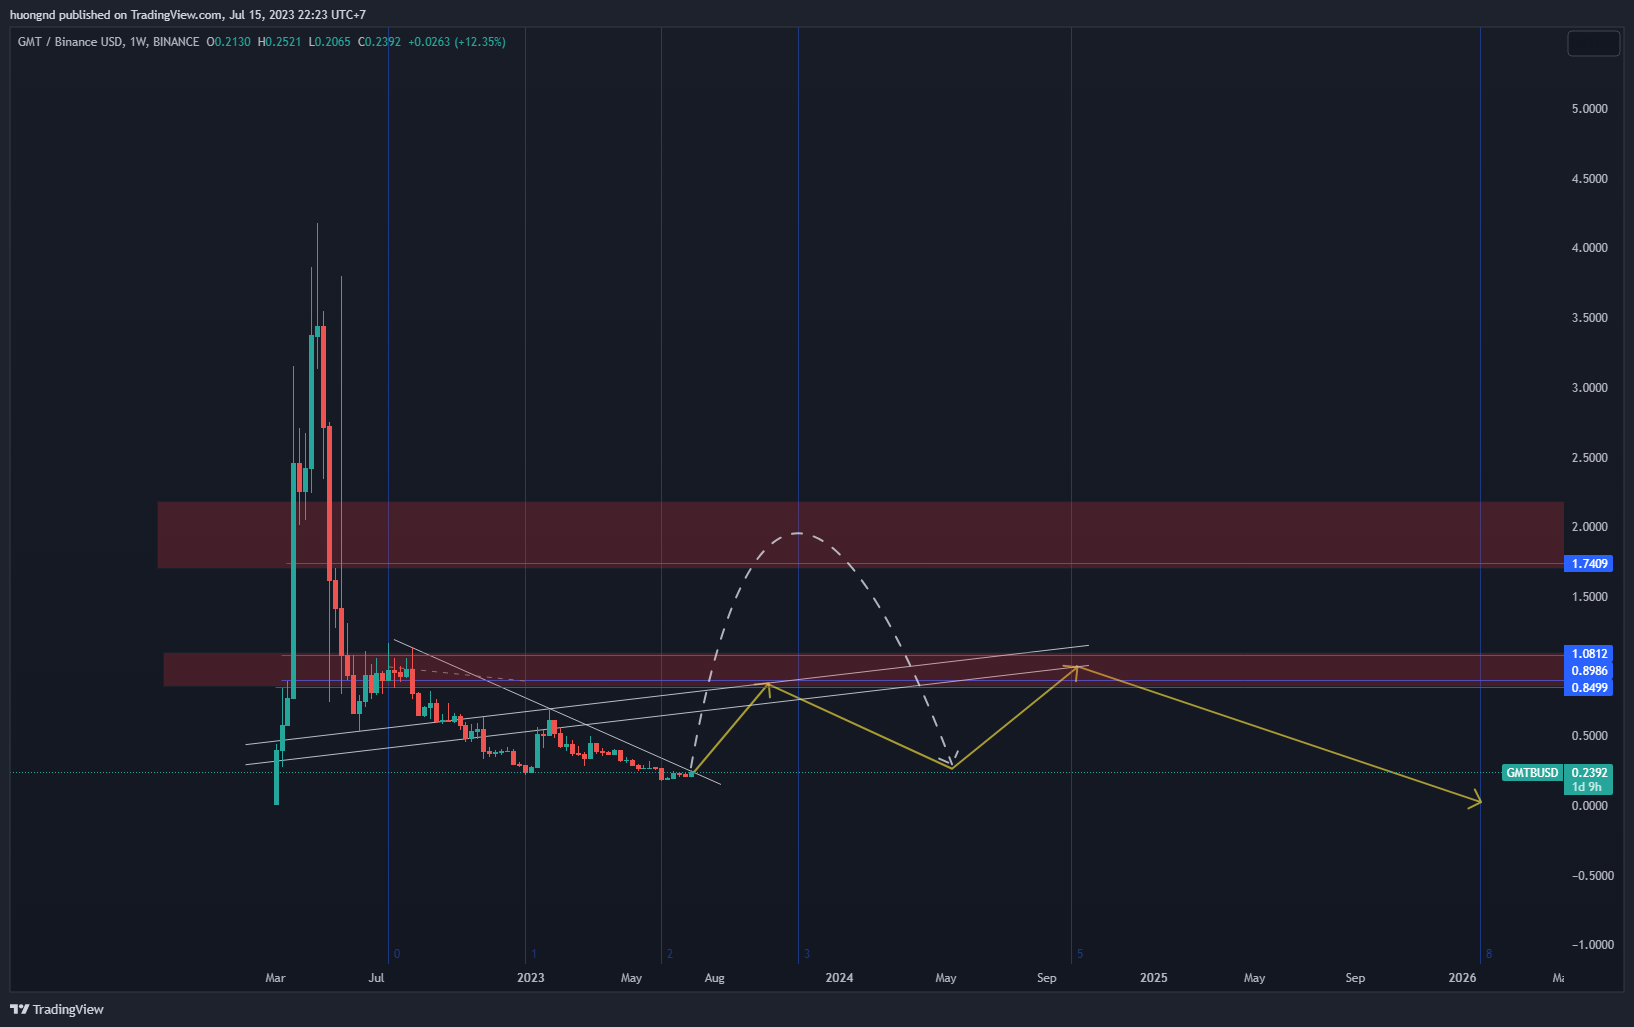The height and width of the screenshot is (1027, 1634).
Task: Select the high value H0.2521
Action: (x=279, y=42)
